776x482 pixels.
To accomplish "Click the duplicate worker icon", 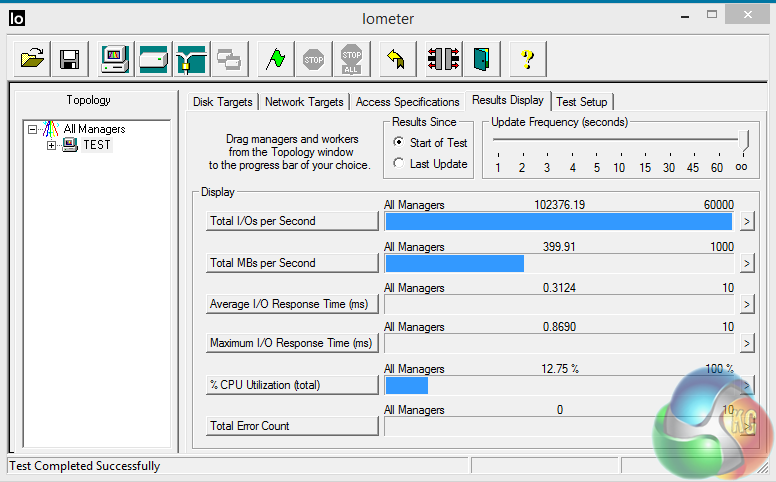I will [230, 59].
